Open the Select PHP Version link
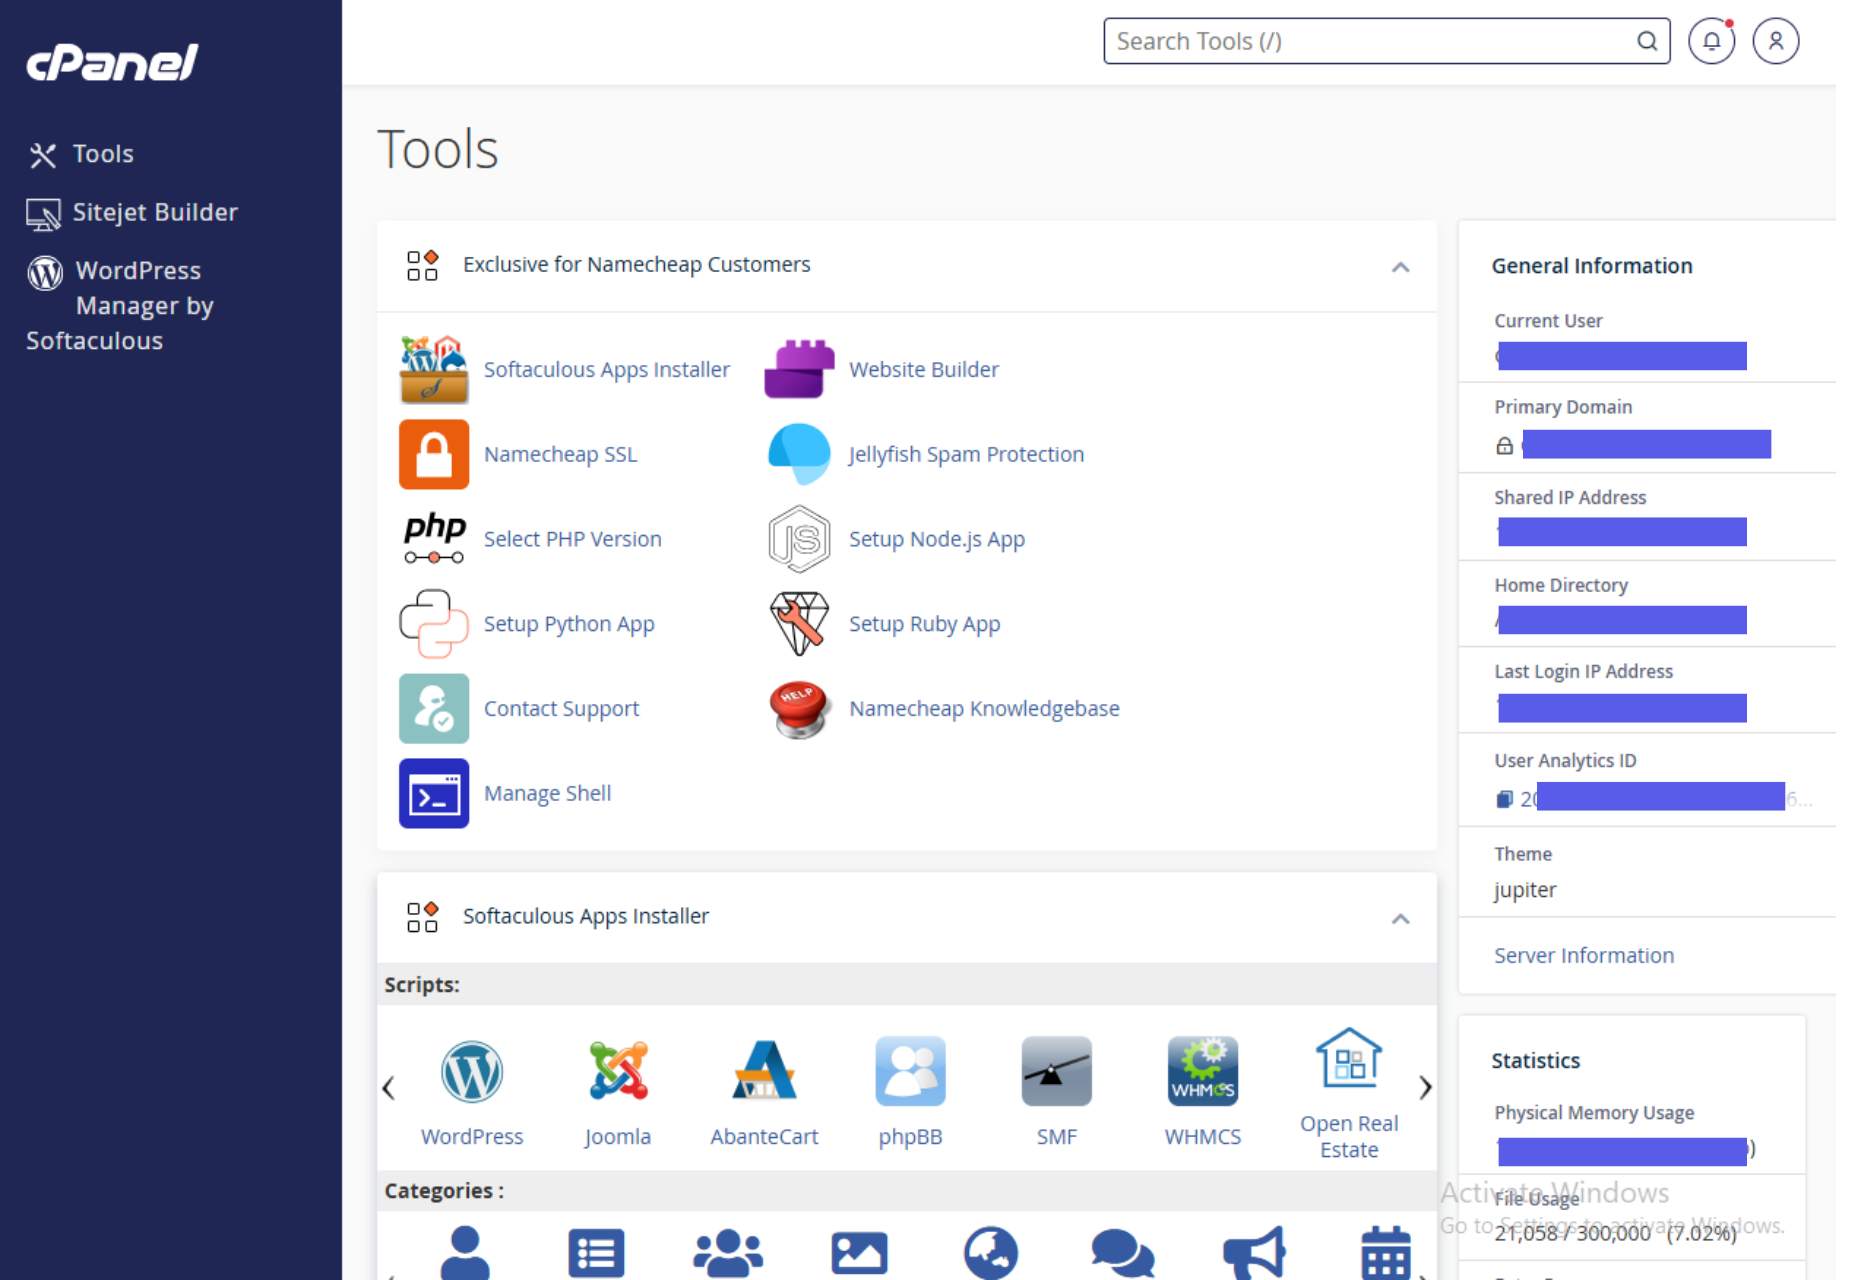 click(572, 539)
